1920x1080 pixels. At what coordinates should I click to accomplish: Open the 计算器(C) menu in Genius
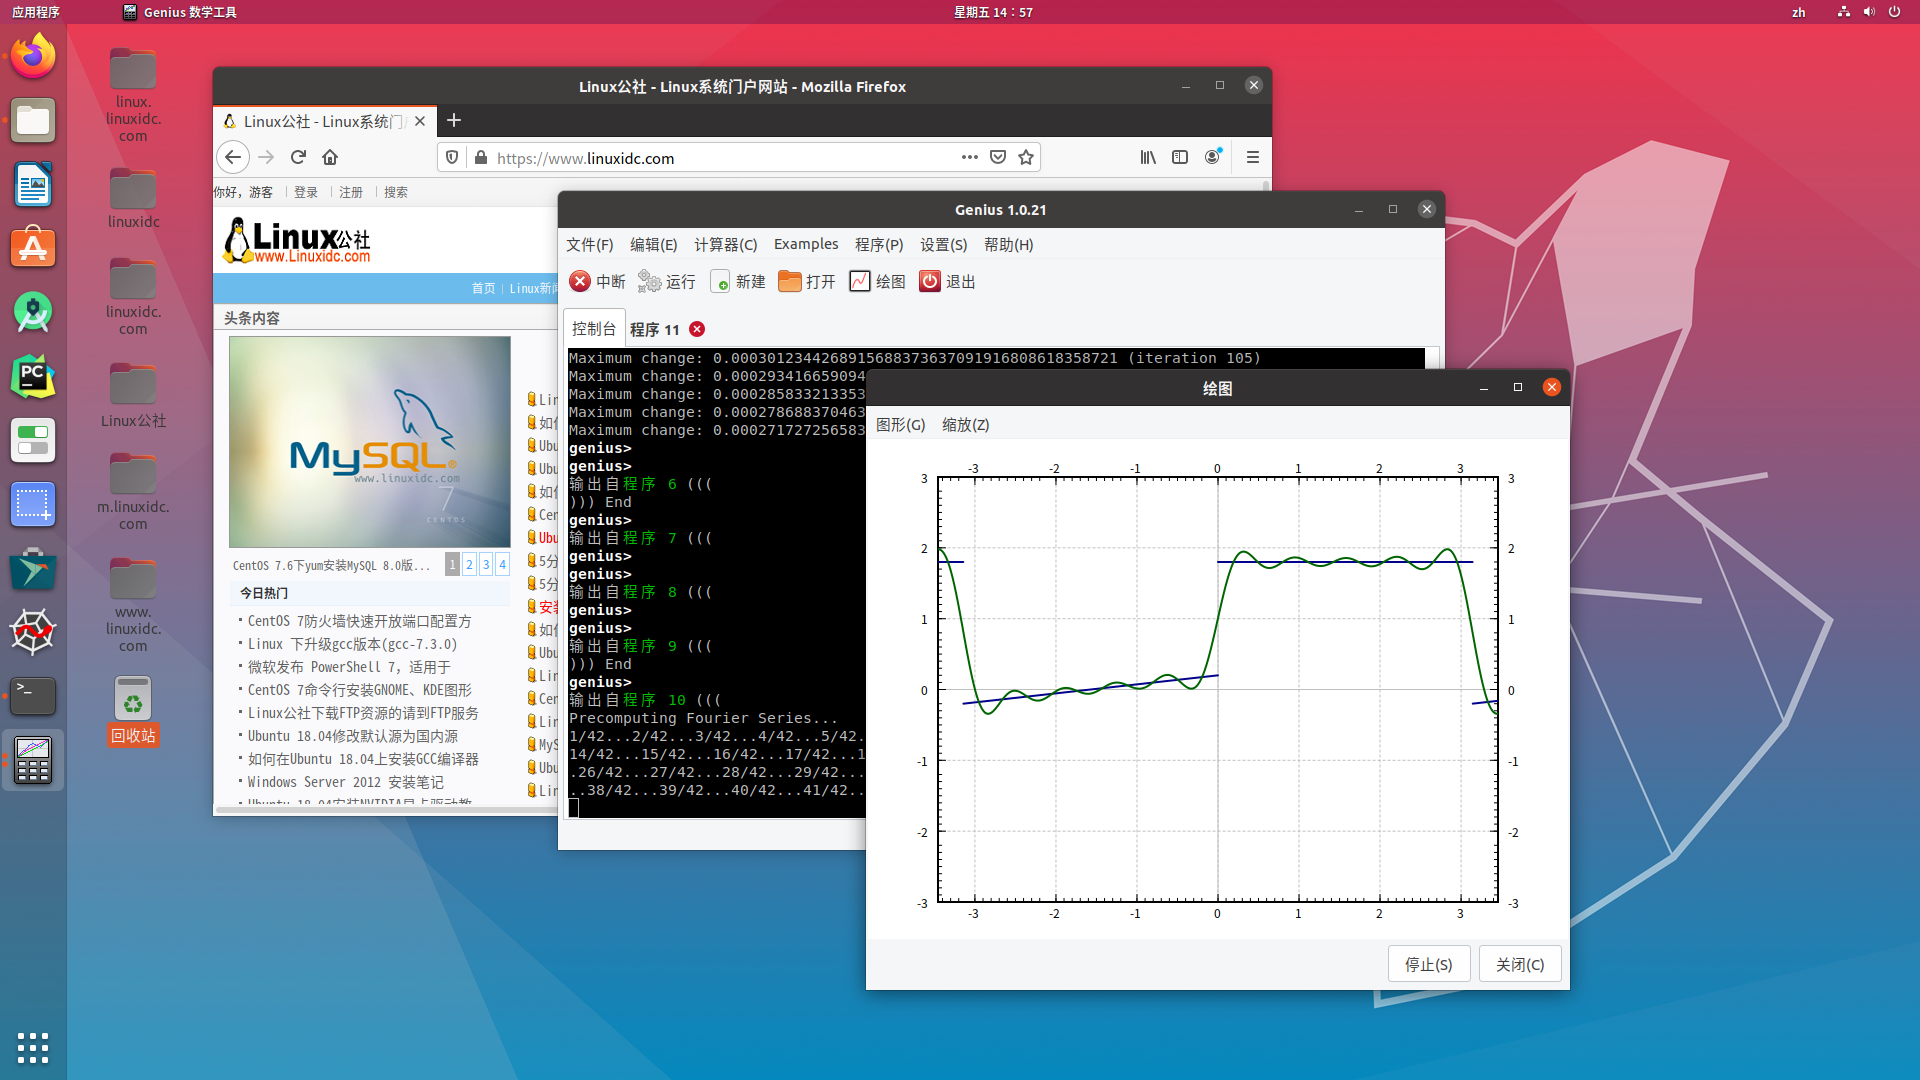point(726,244)
